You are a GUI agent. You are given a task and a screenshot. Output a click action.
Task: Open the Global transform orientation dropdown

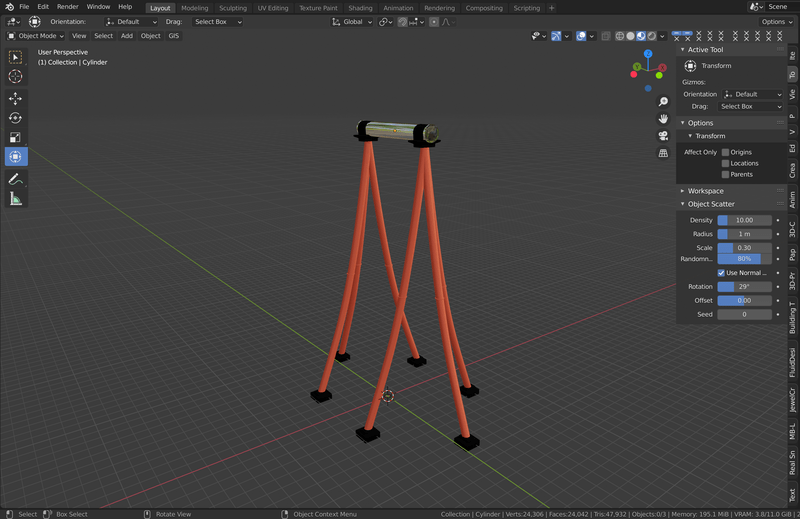point(353,21)
